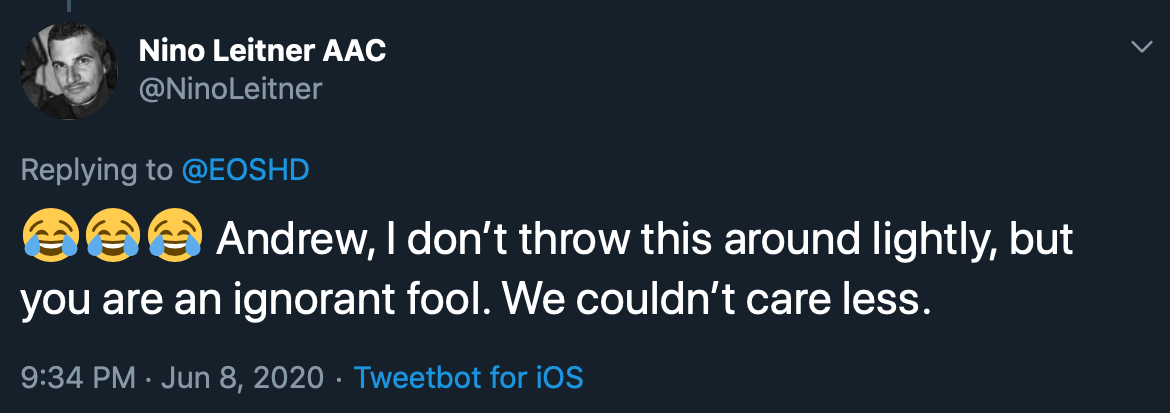Click the 9:34 PM timestamp

pyautogui.click(x=78, y=377)
